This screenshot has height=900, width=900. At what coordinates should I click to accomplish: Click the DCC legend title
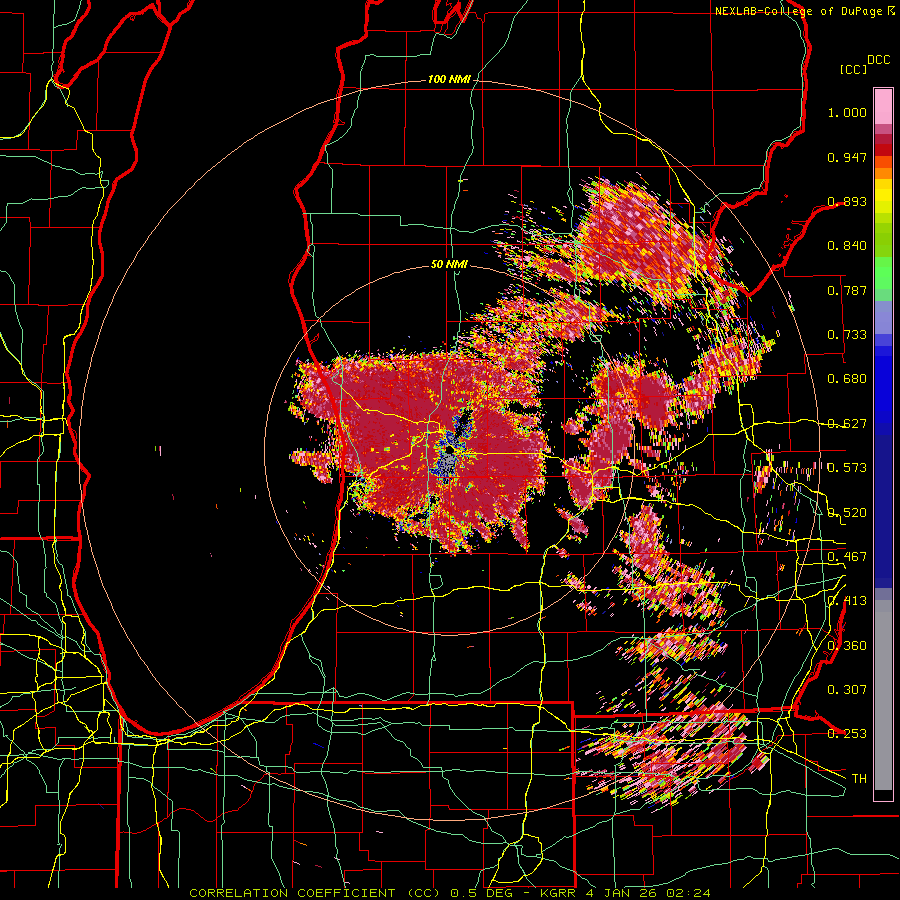pyautogui.click(x=879, y=60)
